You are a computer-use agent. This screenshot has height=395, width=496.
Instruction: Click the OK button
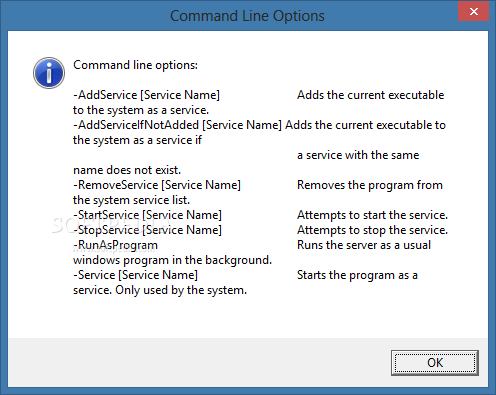435,363
